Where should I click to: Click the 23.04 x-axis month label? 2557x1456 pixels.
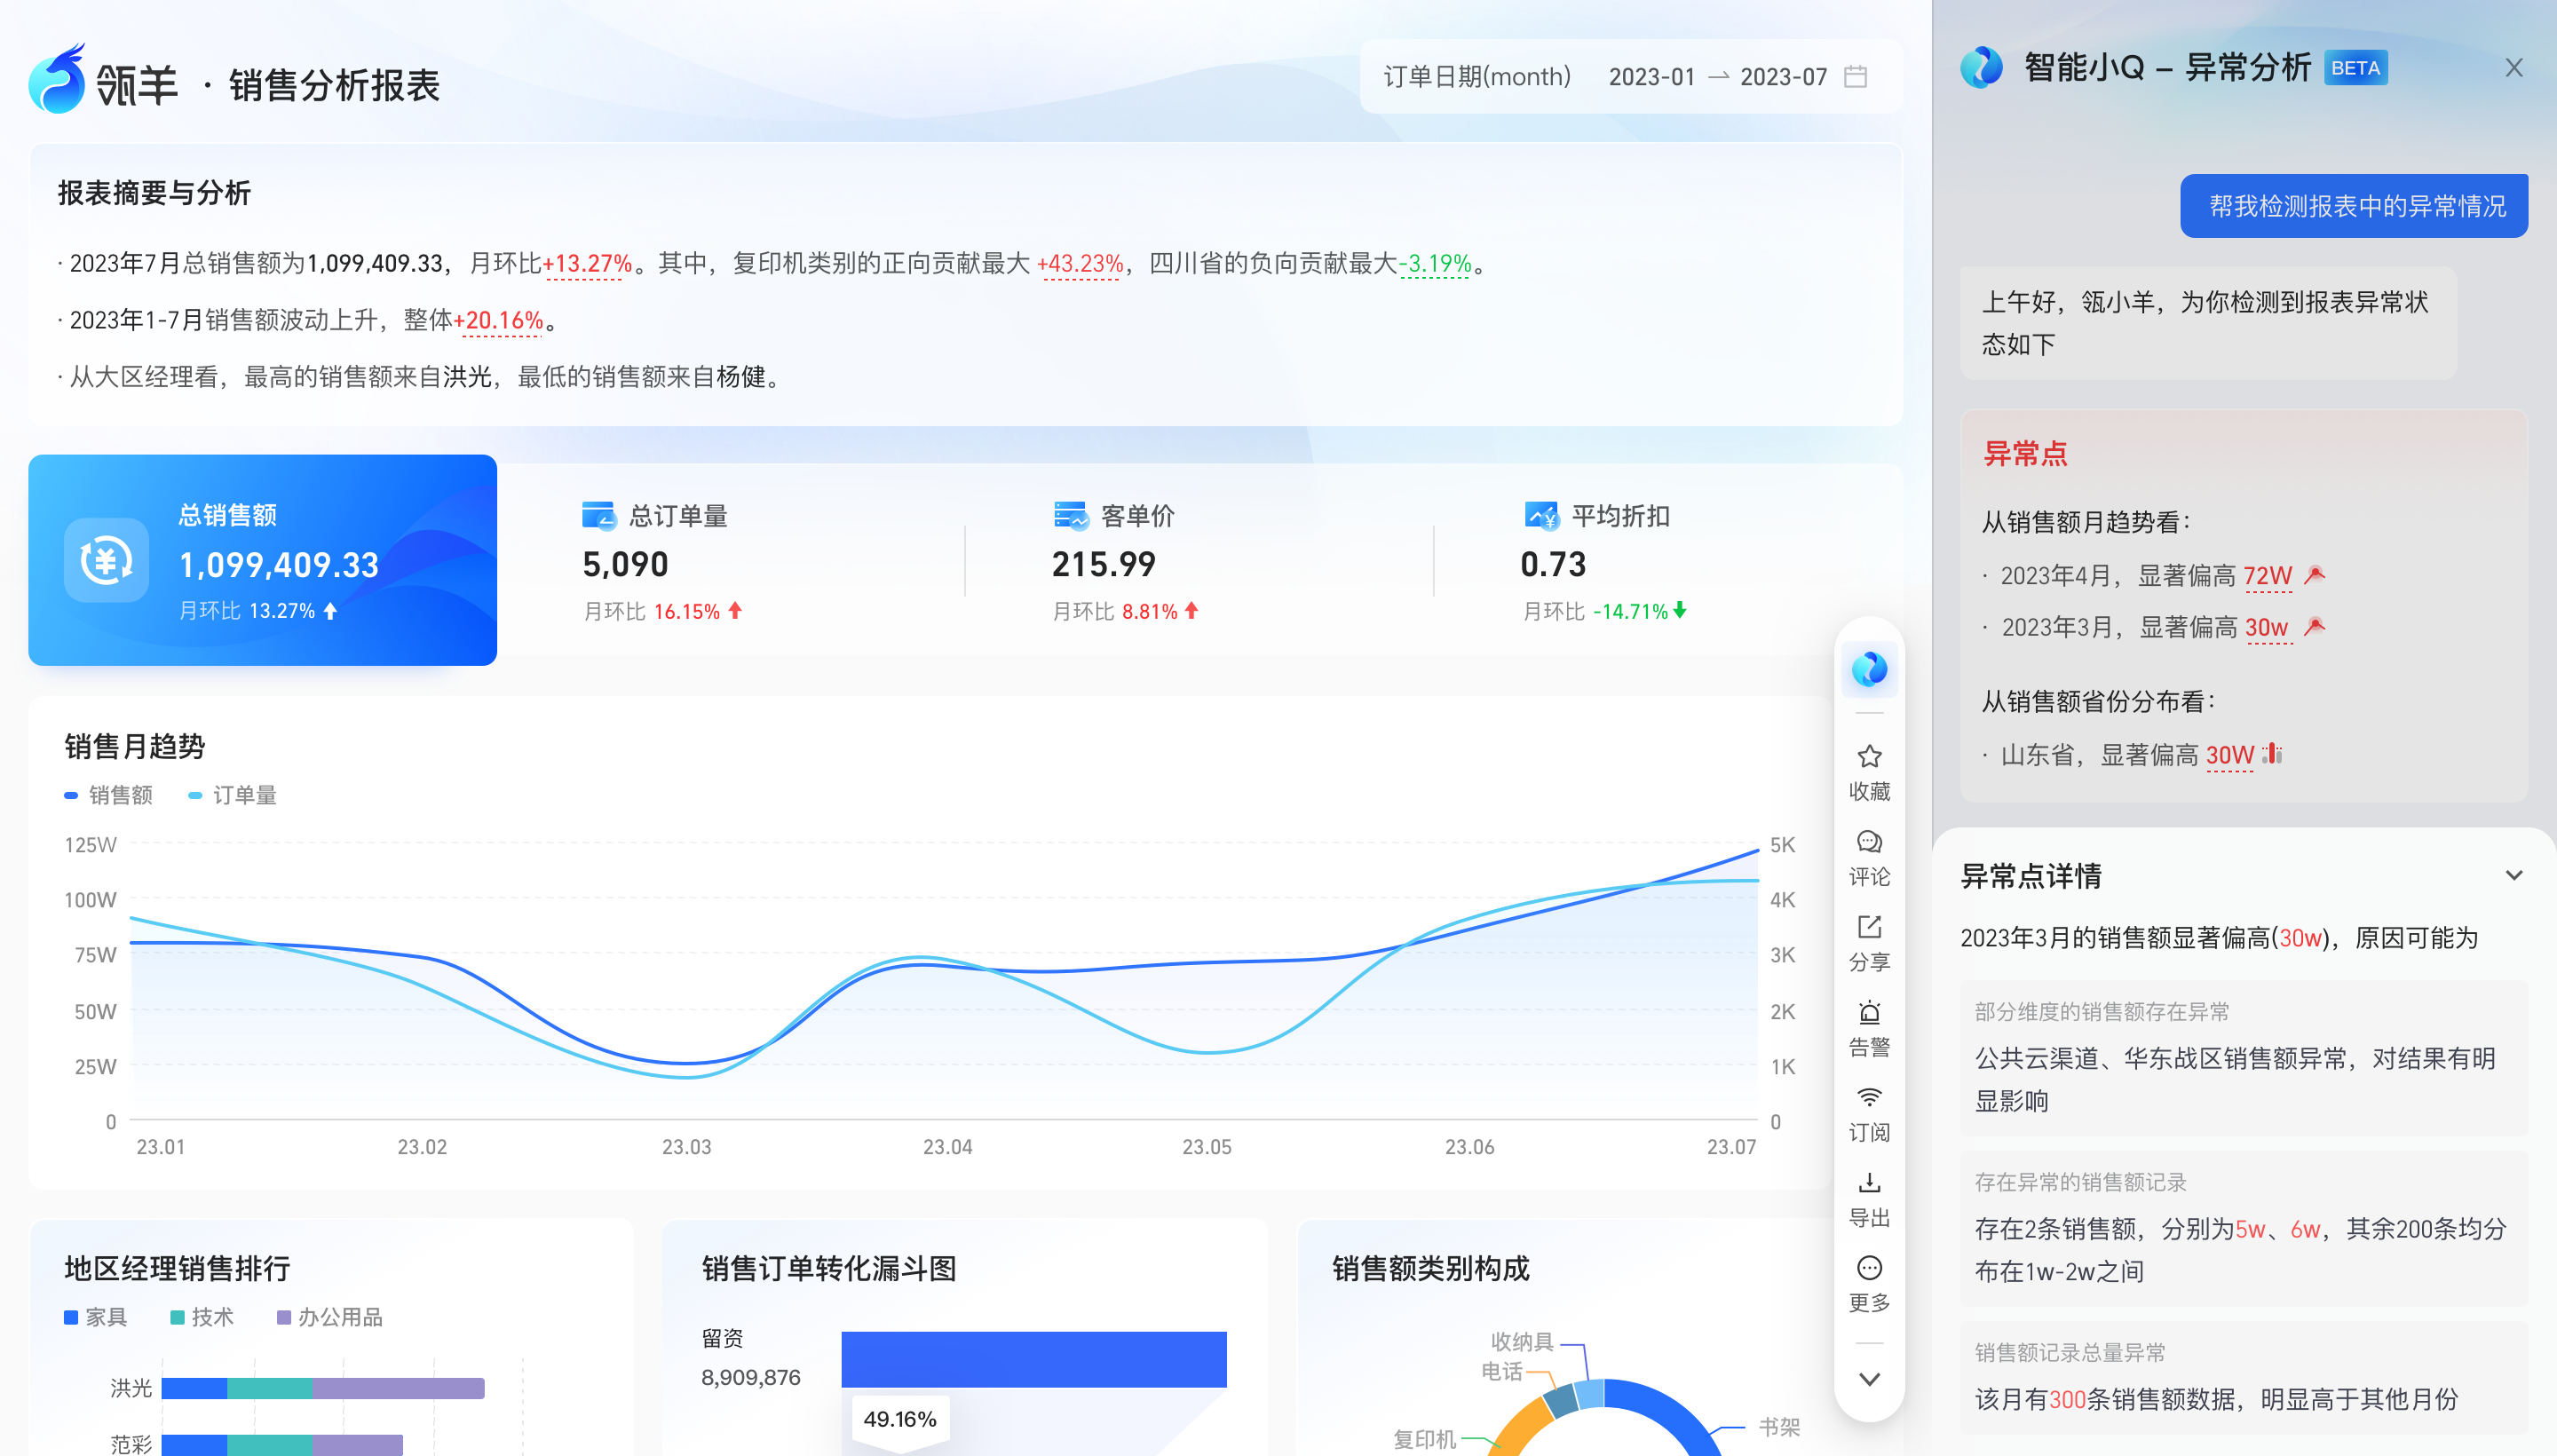click(x=947, y=1147)
